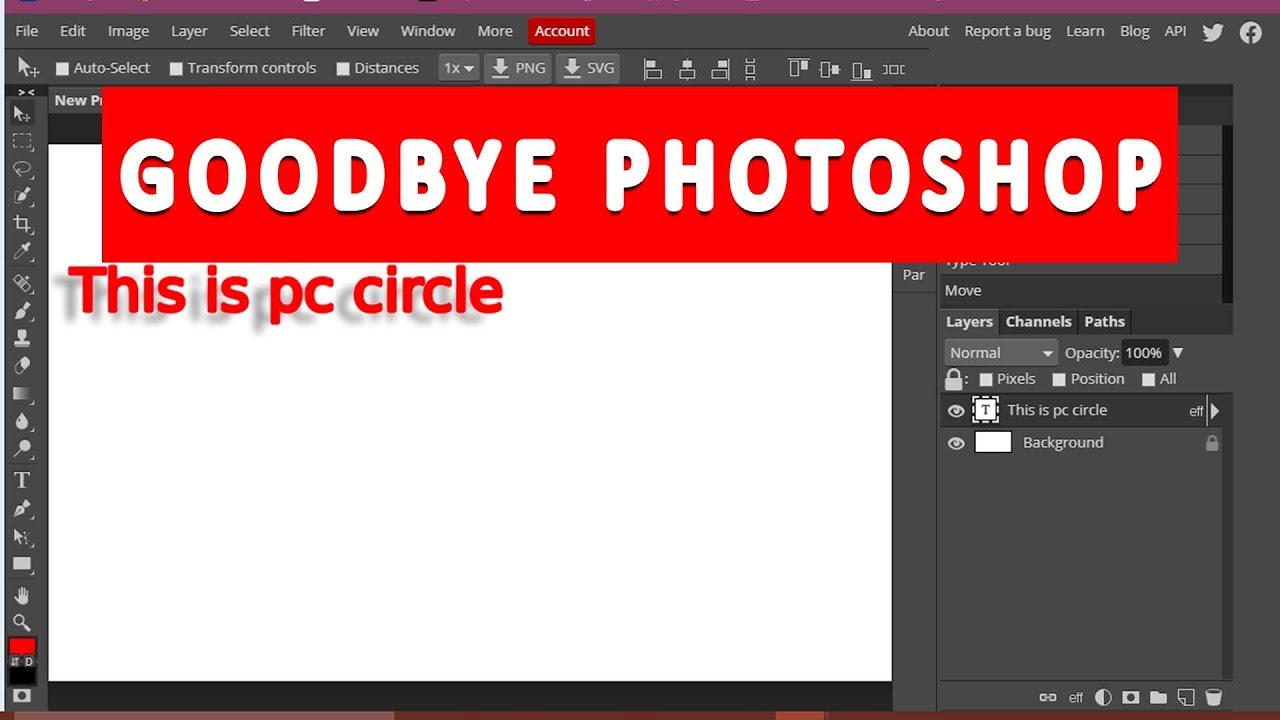Export as SVG button
The height and width of the screenshot is (720, 1280).
click(x=587, y=69)
